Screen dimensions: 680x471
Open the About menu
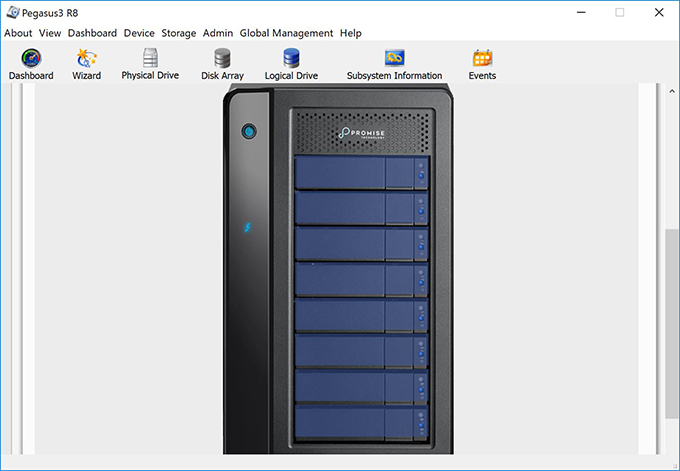click(x=18, y=33)
